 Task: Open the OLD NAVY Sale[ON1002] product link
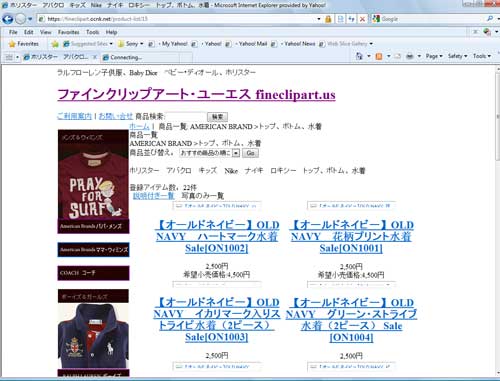(217, 237)
